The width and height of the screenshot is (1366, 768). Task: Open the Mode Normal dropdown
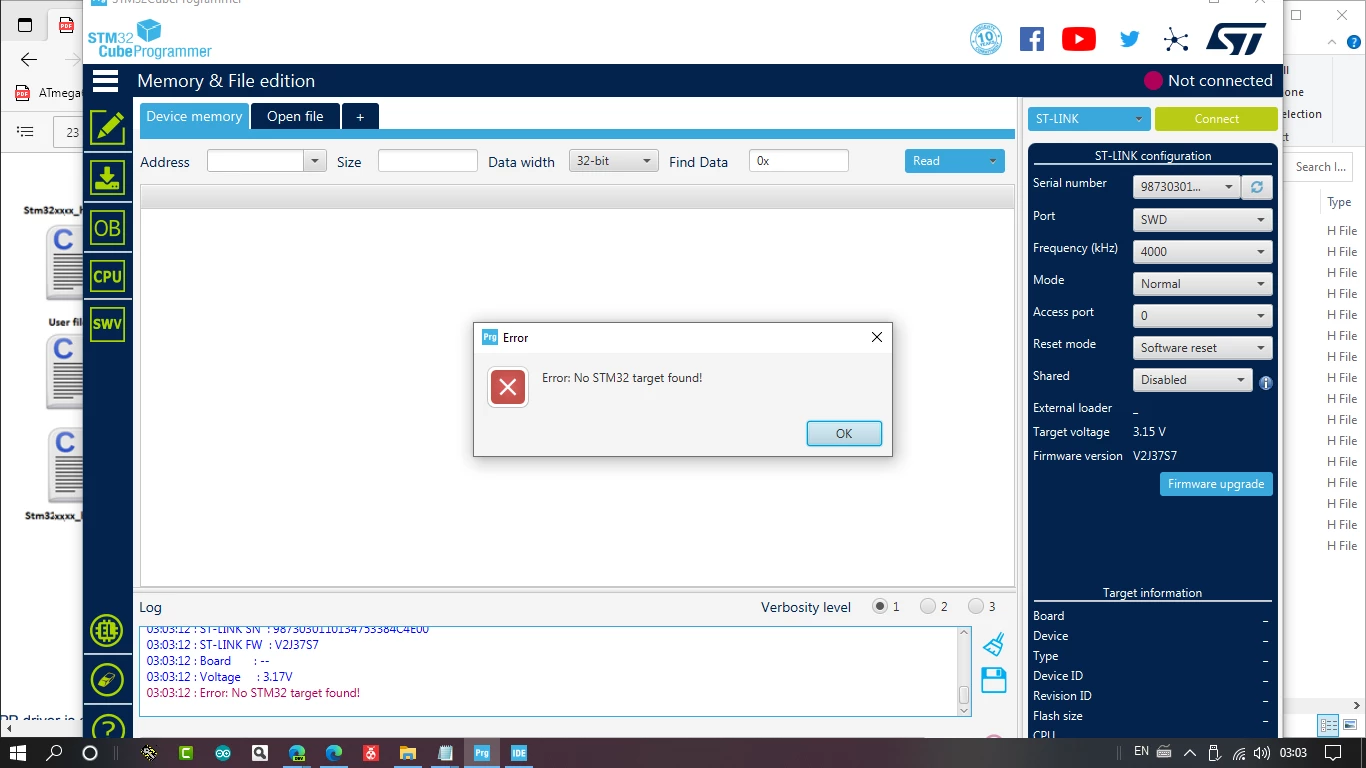click(x=1203, y=284)
